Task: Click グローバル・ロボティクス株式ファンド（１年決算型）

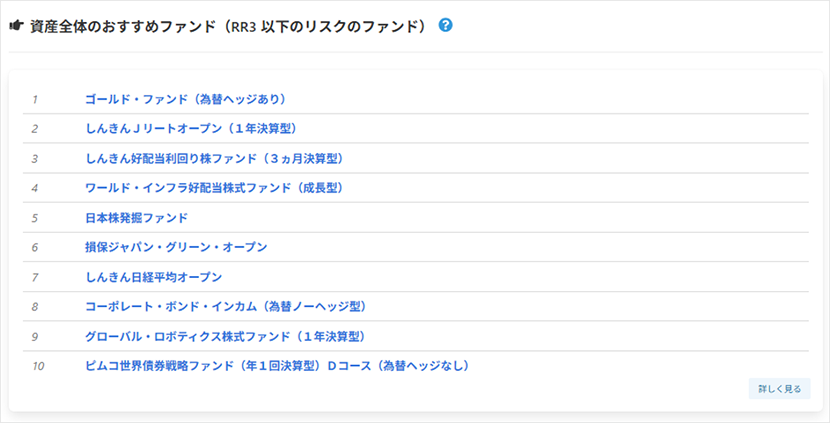Action: point(225,336)
